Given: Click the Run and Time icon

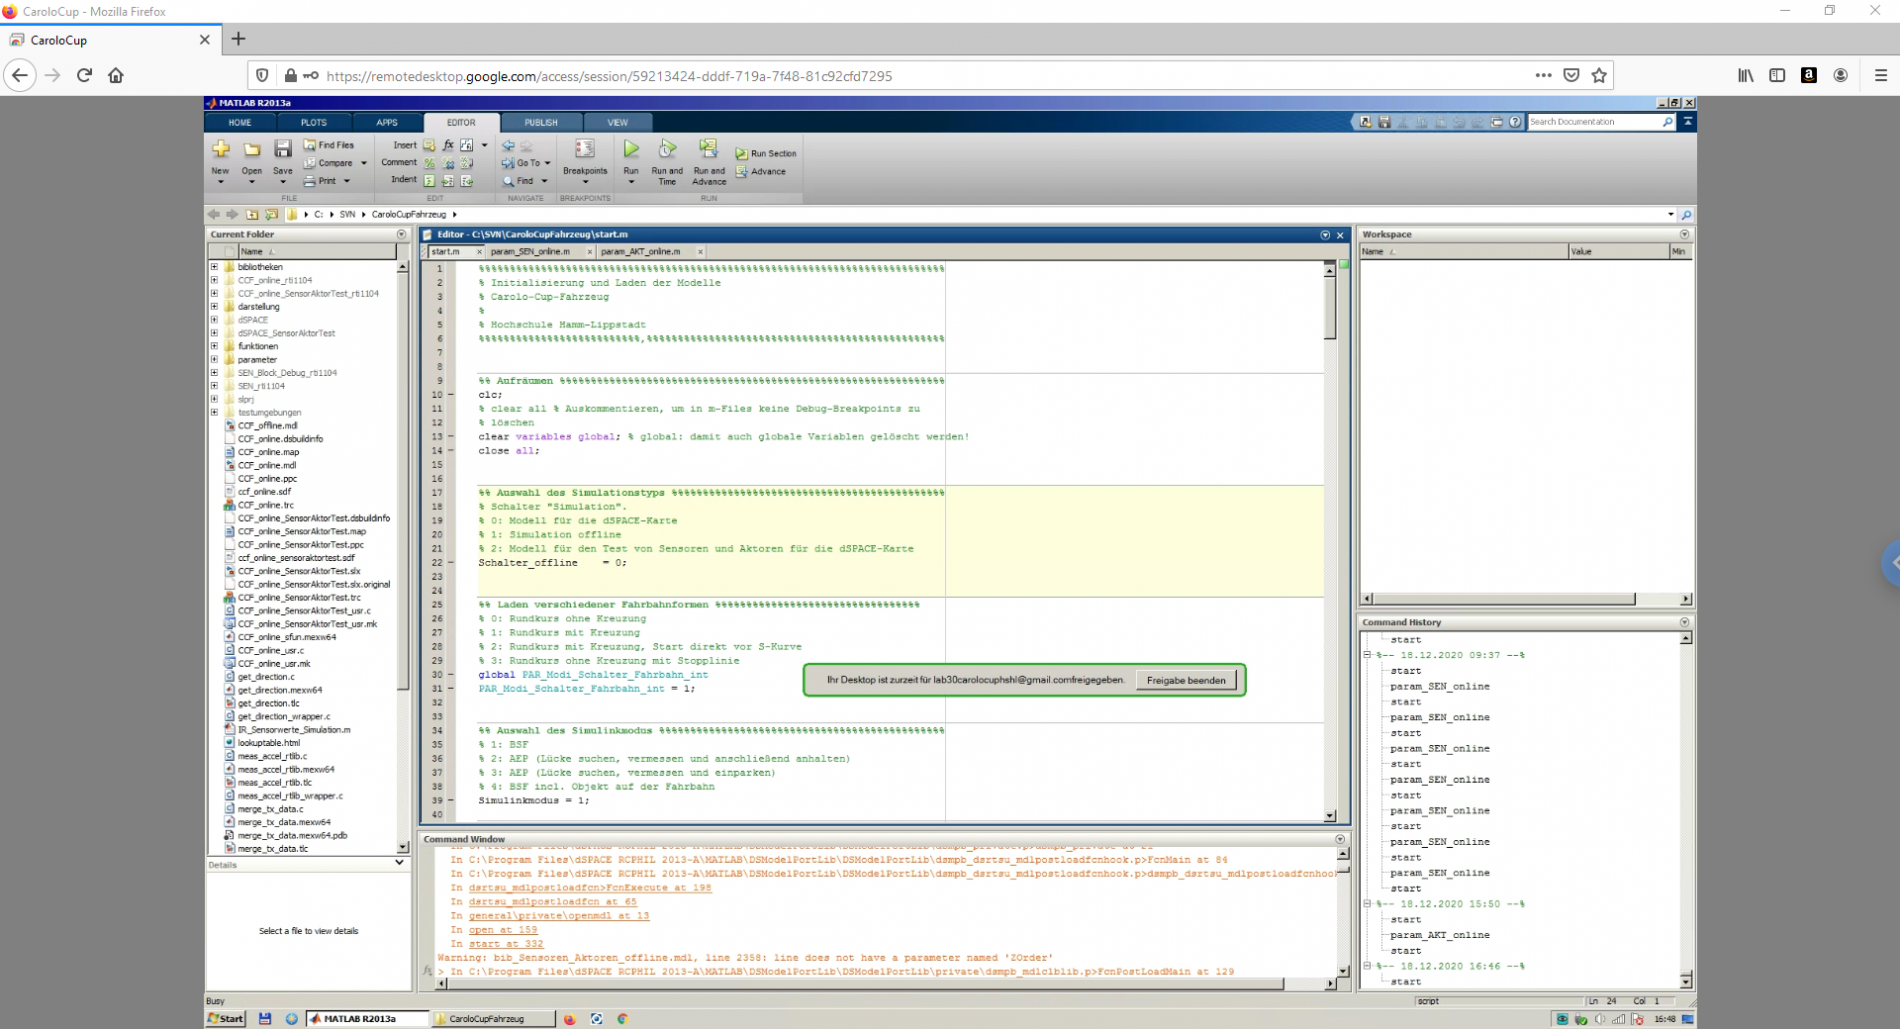Looking at the screenshot, I should (667, 150).
